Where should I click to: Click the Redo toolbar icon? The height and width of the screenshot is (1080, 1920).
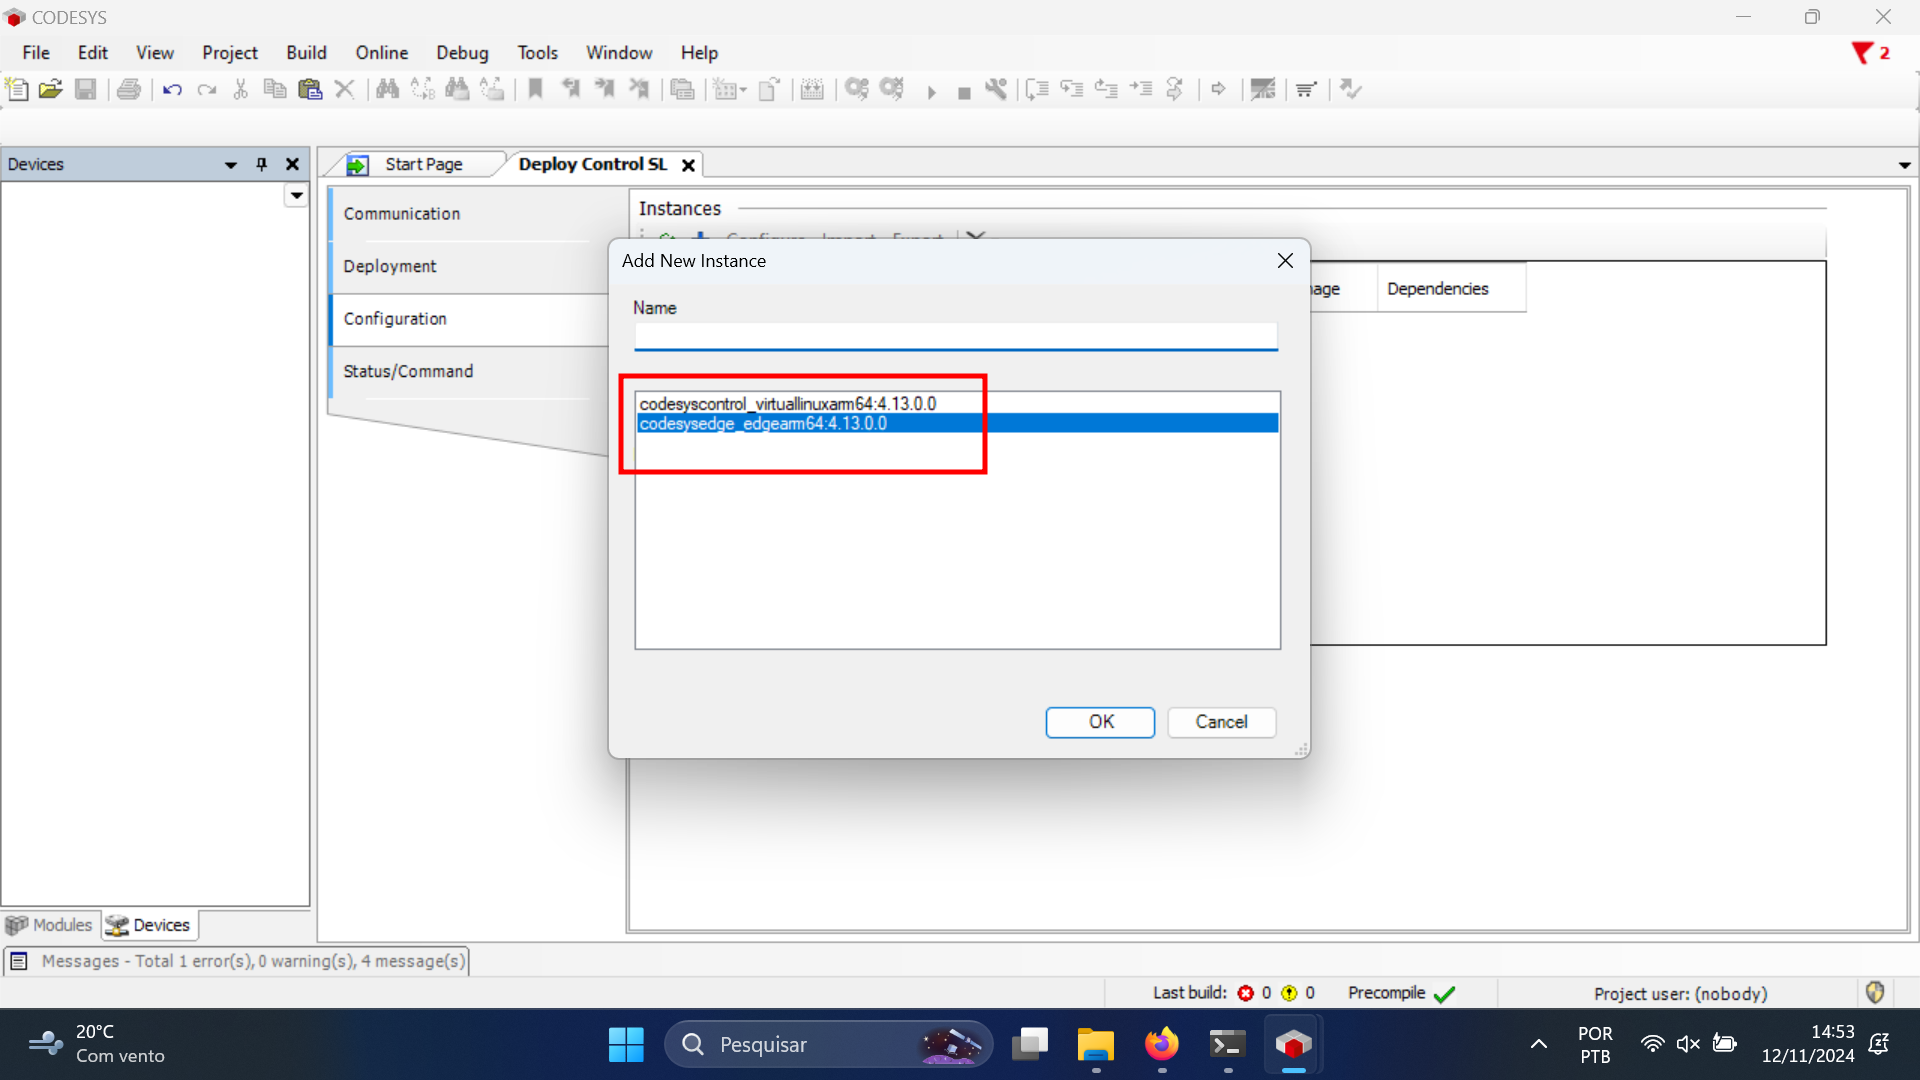coord(207,89)
